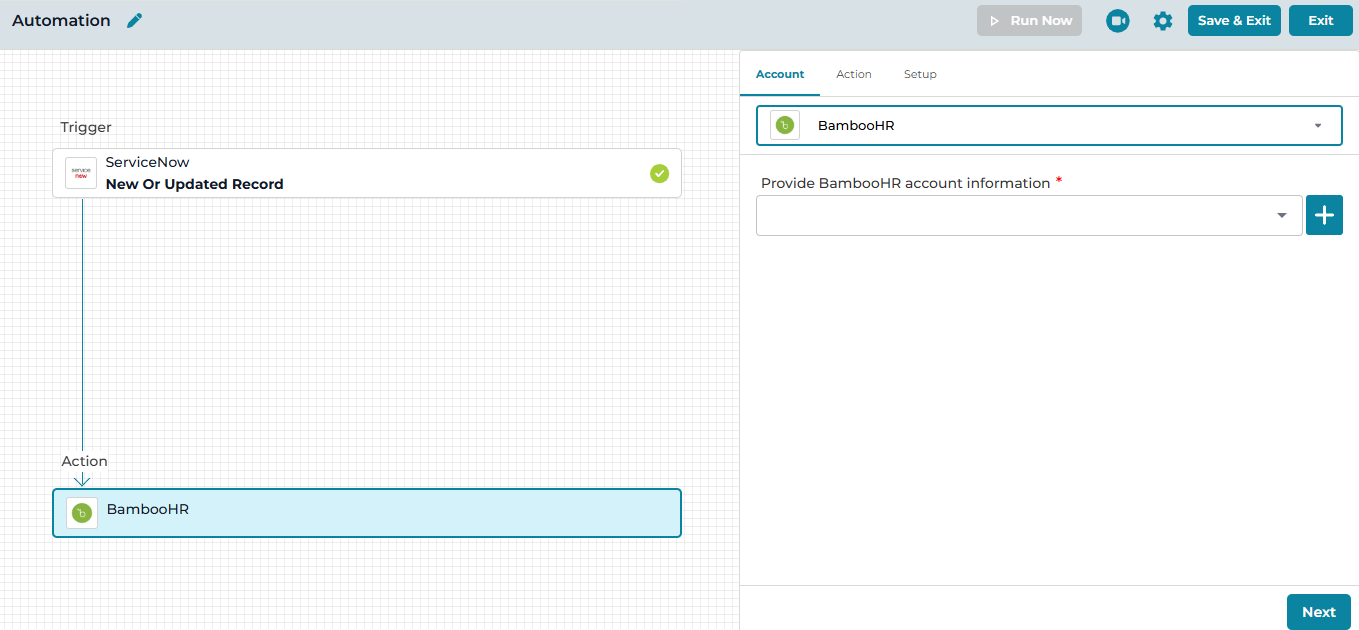Click Provide BambooHR account information label
Image resolution: width=1359 pixels, height=630 pixels.
pos(906,183)
